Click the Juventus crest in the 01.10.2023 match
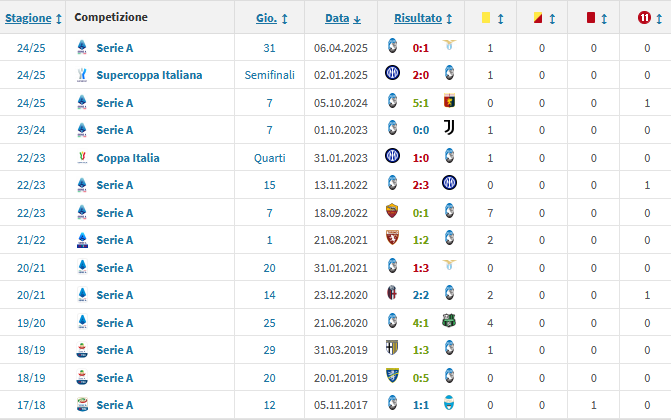This screenshot has width=671, height=420. pyautogui.click(x=448, y=129)
